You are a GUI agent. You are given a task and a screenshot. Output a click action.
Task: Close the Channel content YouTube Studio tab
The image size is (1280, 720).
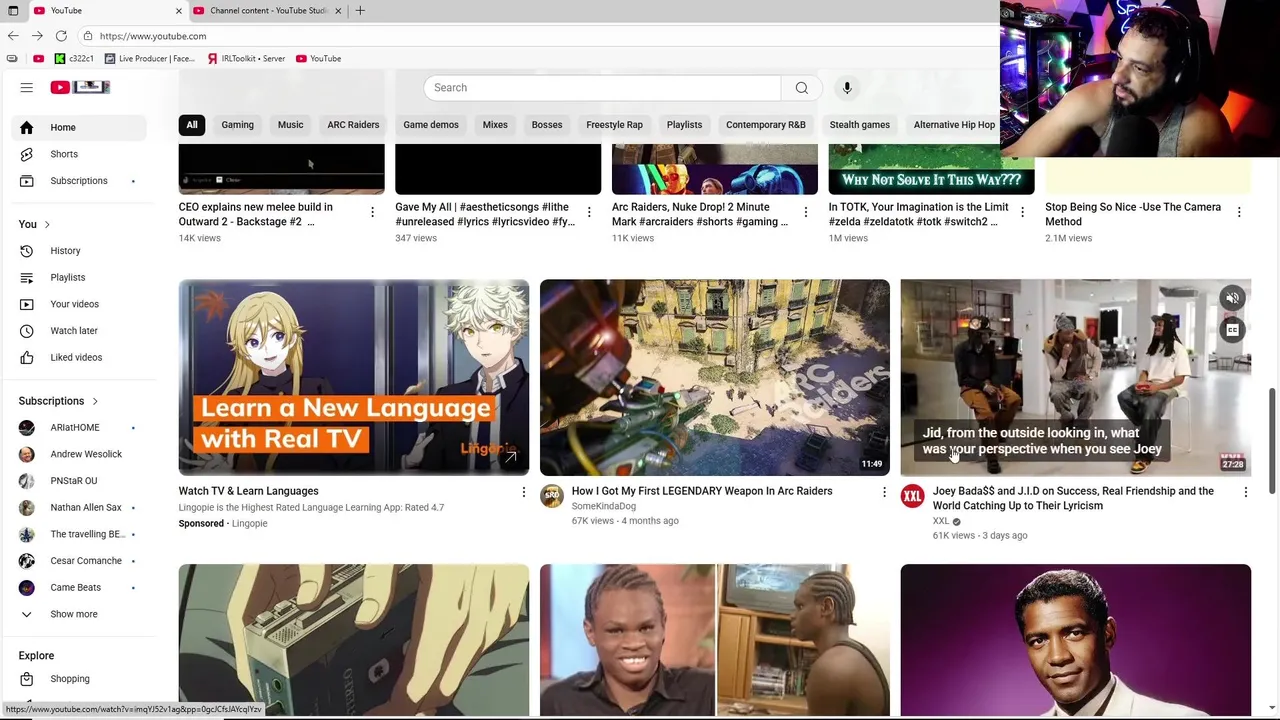pos(338,11)
